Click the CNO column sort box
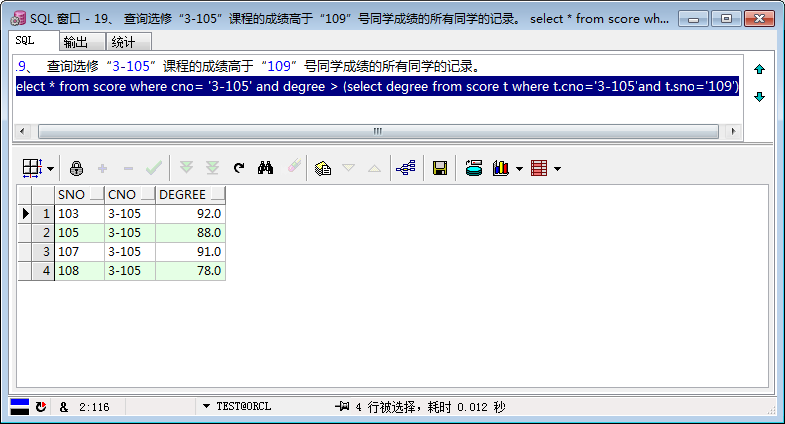The width and height of the screenshot is (785, 424). tap(148, 193)
